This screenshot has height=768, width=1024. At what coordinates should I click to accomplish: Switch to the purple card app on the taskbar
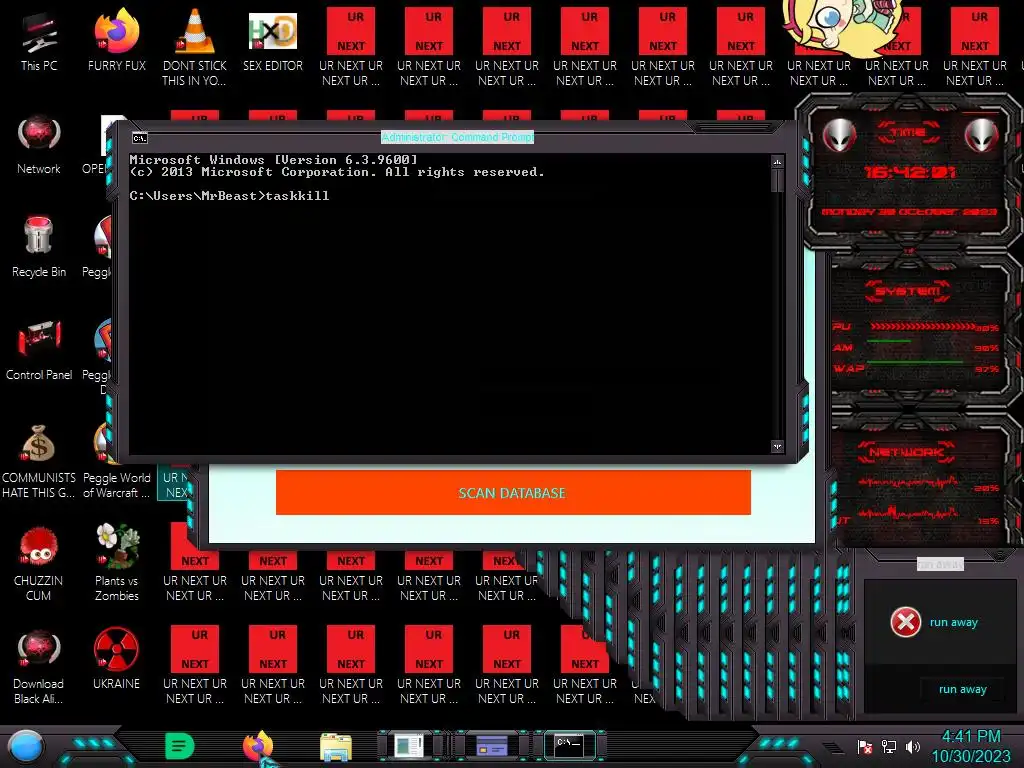[492, 746]
